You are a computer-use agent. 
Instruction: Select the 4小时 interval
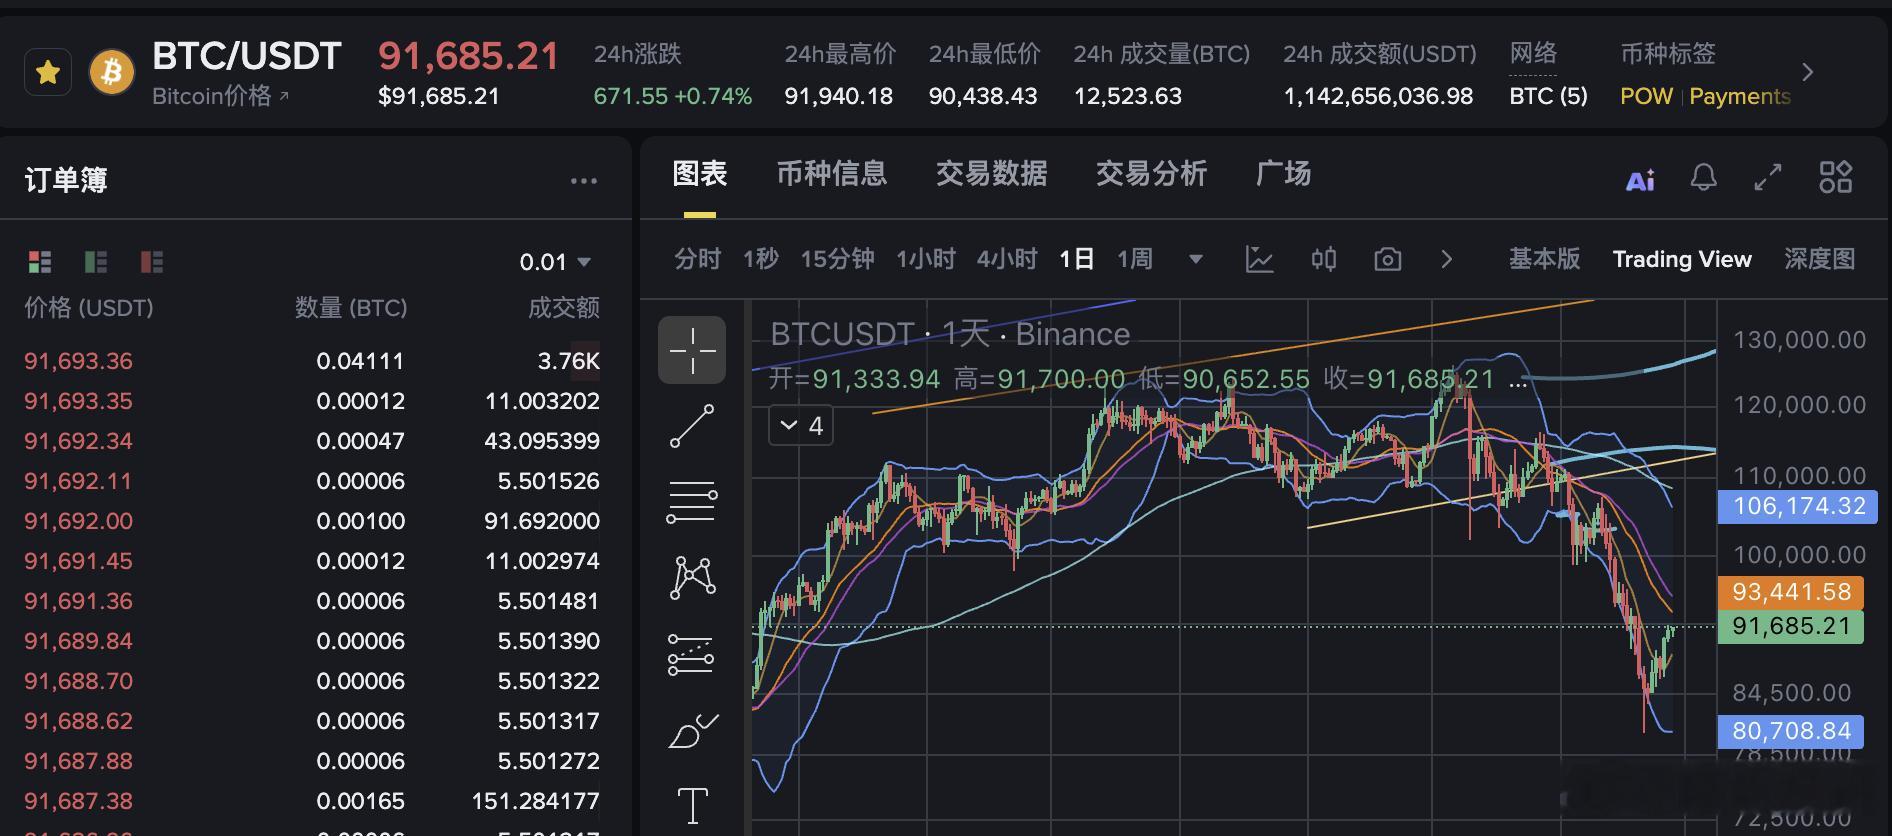(1007, 259)
